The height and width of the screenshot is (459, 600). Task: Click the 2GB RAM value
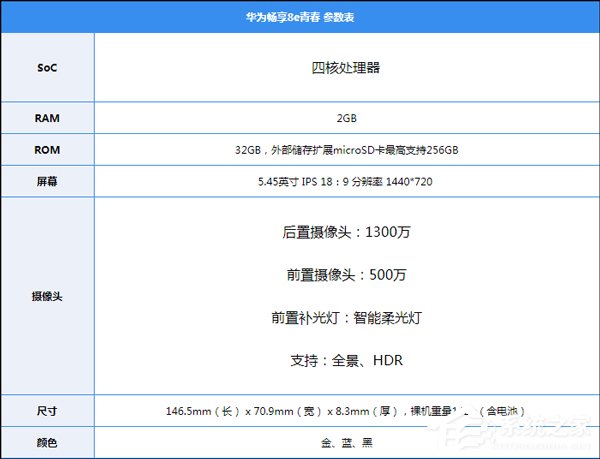(x=346, y=118)
